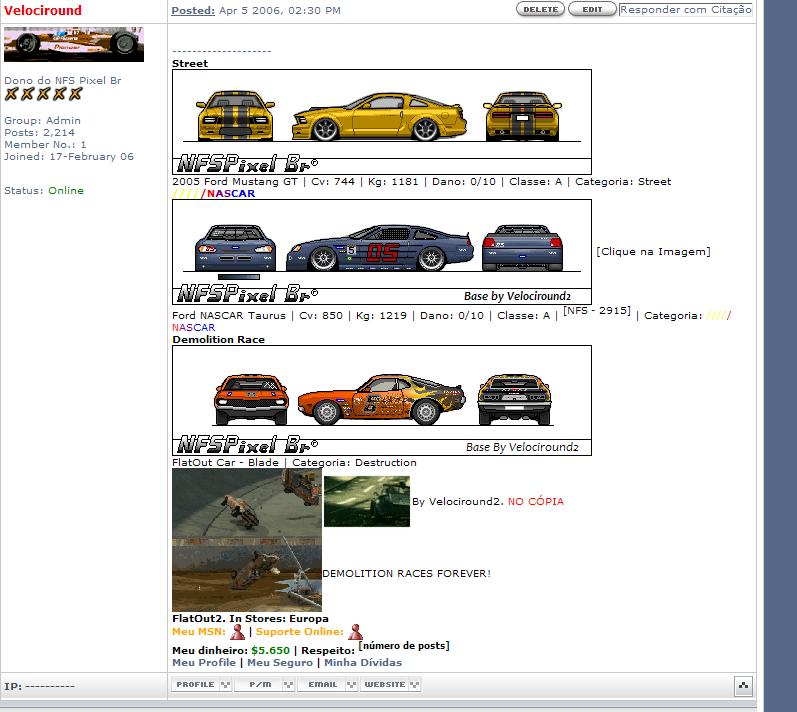Open the orange FlatOut Blade car image
The width and height of the screenshot is (797, 712).
pyautogui.click(x=382, y=400)
